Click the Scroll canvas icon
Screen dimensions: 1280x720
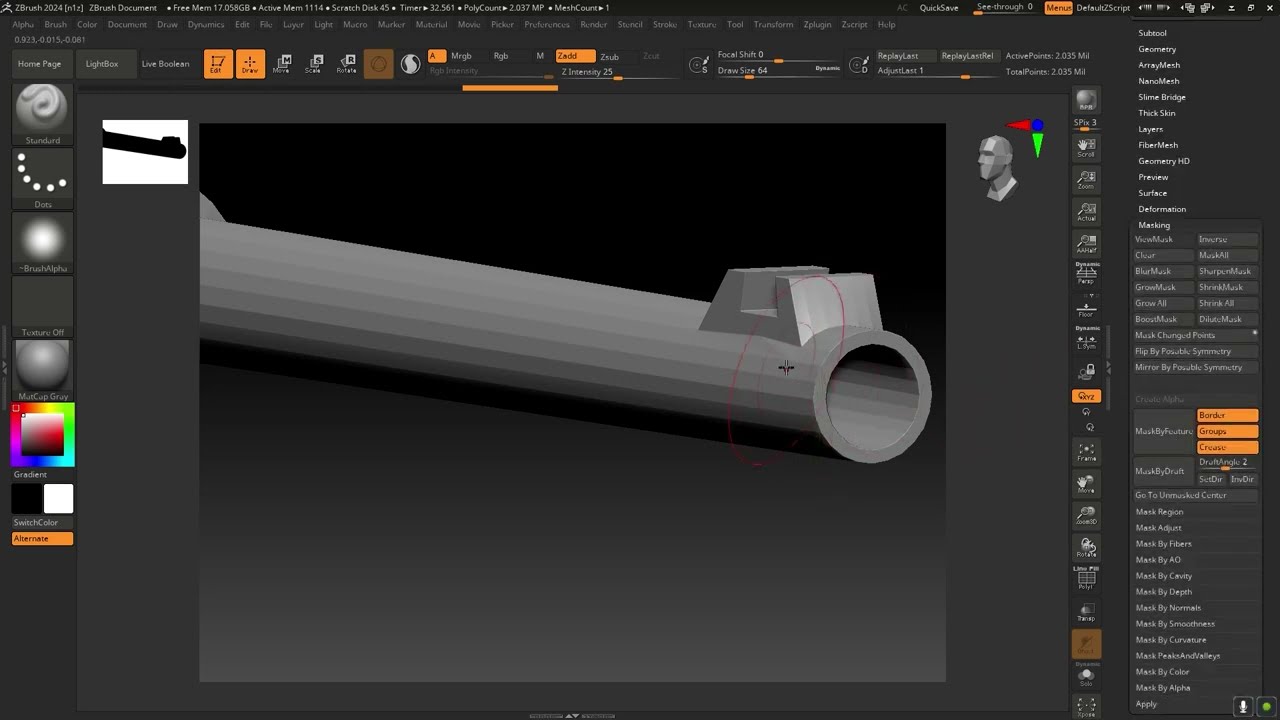tap(1086, 148)
